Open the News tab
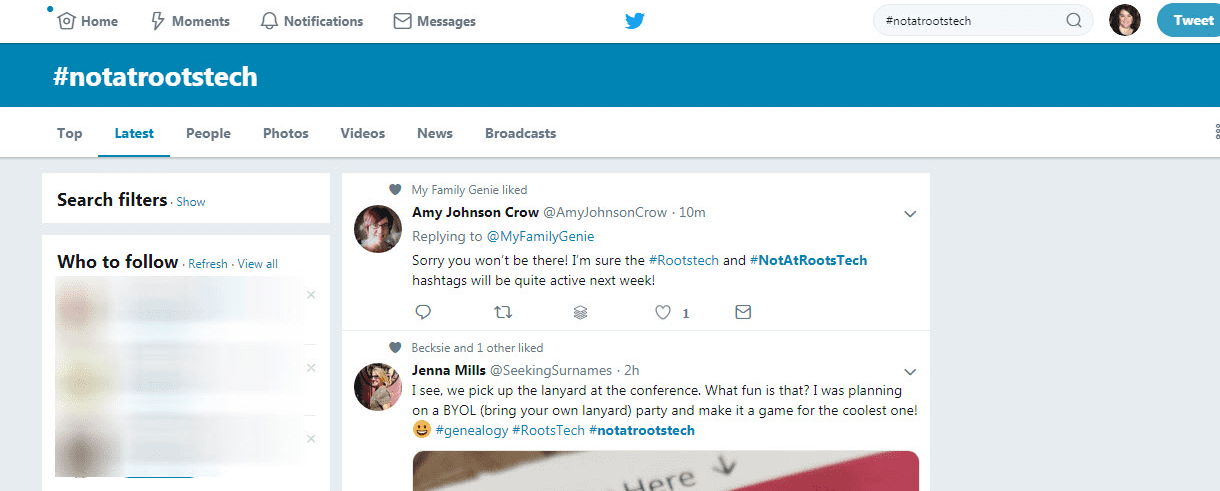 point(435,133)
